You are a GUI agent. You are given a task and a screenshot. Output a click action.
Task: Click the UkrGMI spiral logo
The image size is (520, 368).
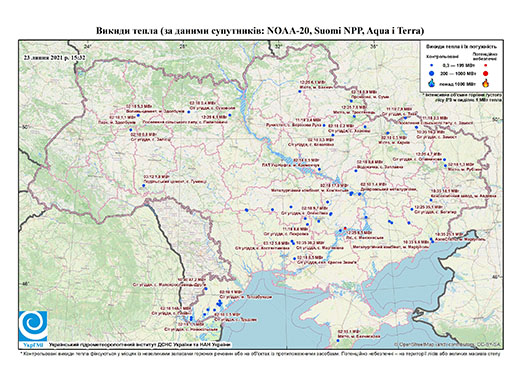tap(33, 327)
